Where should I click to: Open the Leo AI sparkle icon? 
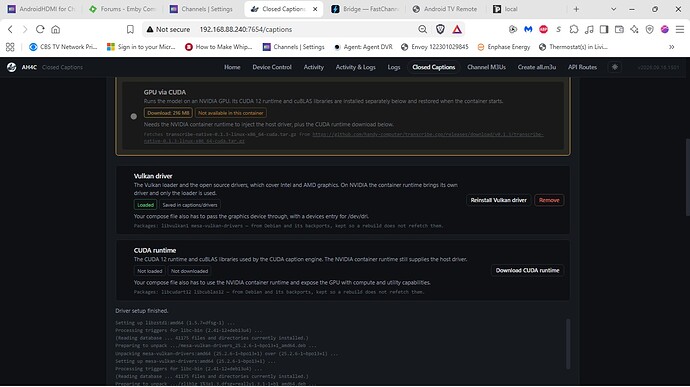click(634, 29)
